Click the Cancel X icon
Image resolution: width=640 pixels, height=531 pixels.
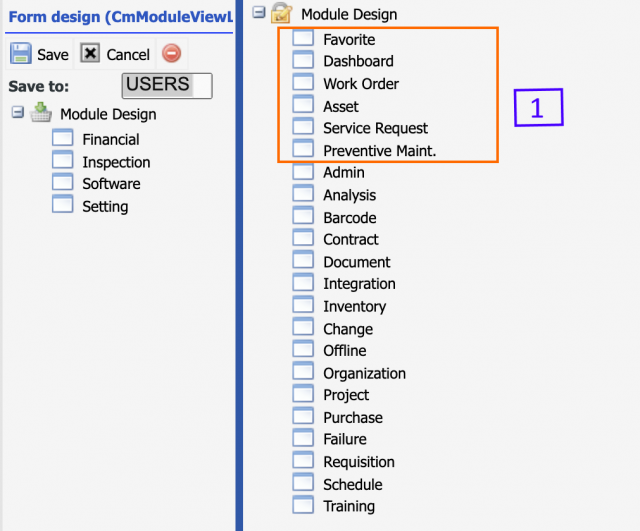90,54
